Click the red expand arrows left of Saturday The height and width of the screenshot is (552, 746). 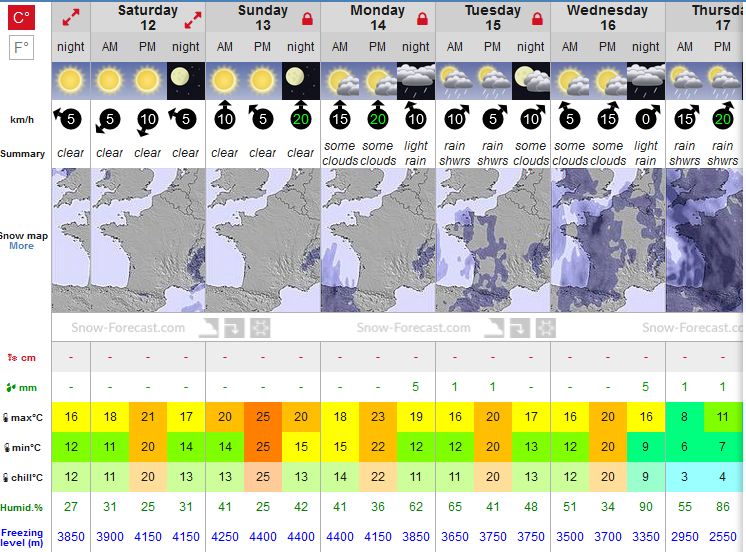click(x=71, y=18)
